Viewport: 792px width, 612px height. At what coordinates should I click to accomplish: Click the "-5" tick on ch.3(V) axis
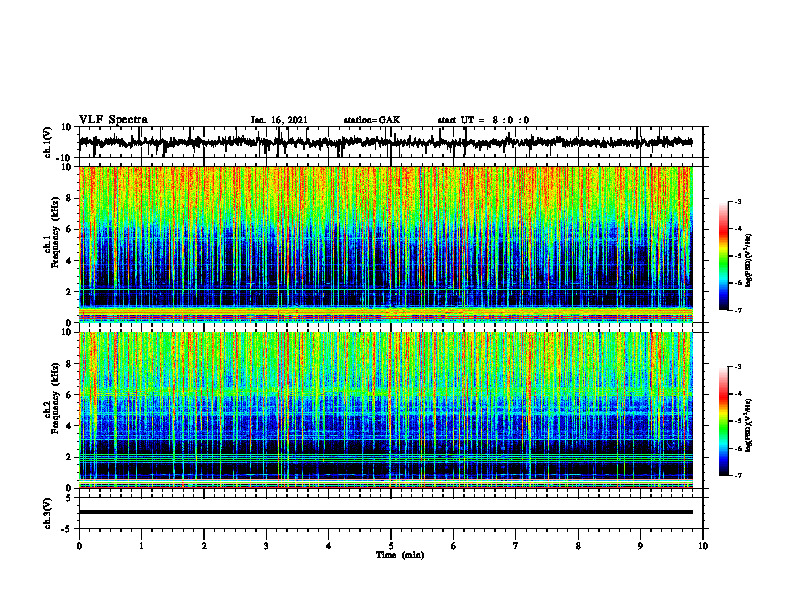click(68, 529)
